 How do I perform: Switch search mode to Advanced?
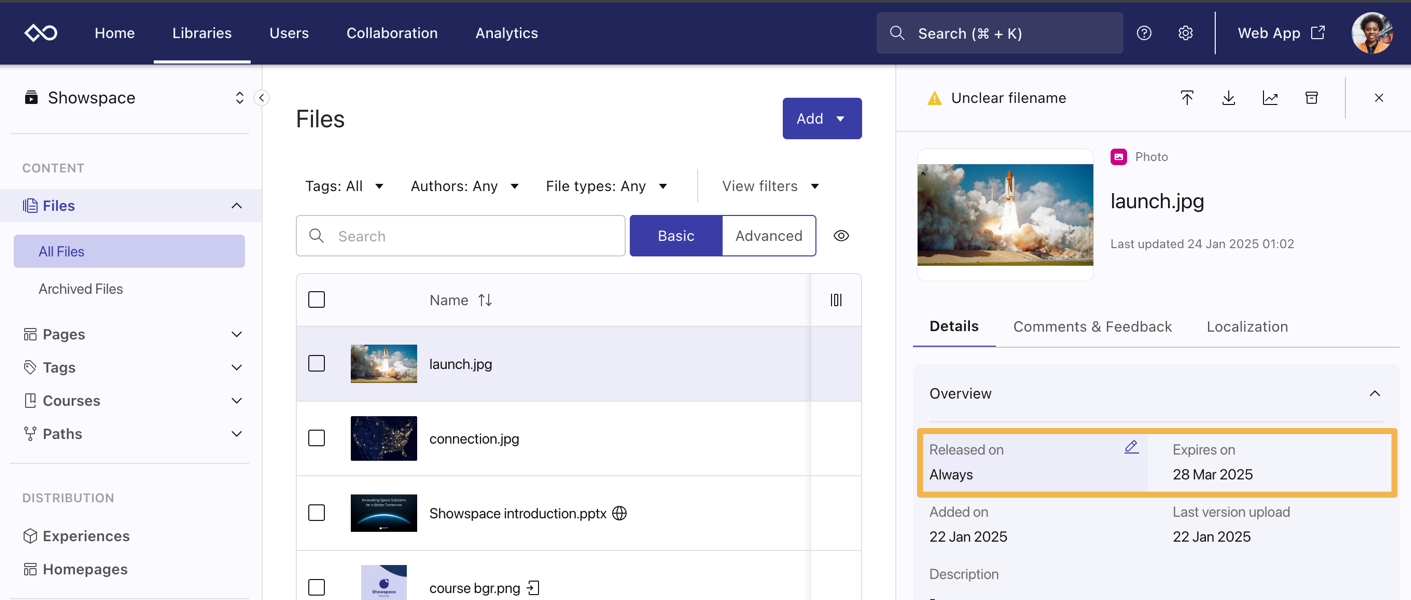tap(769, 236)
